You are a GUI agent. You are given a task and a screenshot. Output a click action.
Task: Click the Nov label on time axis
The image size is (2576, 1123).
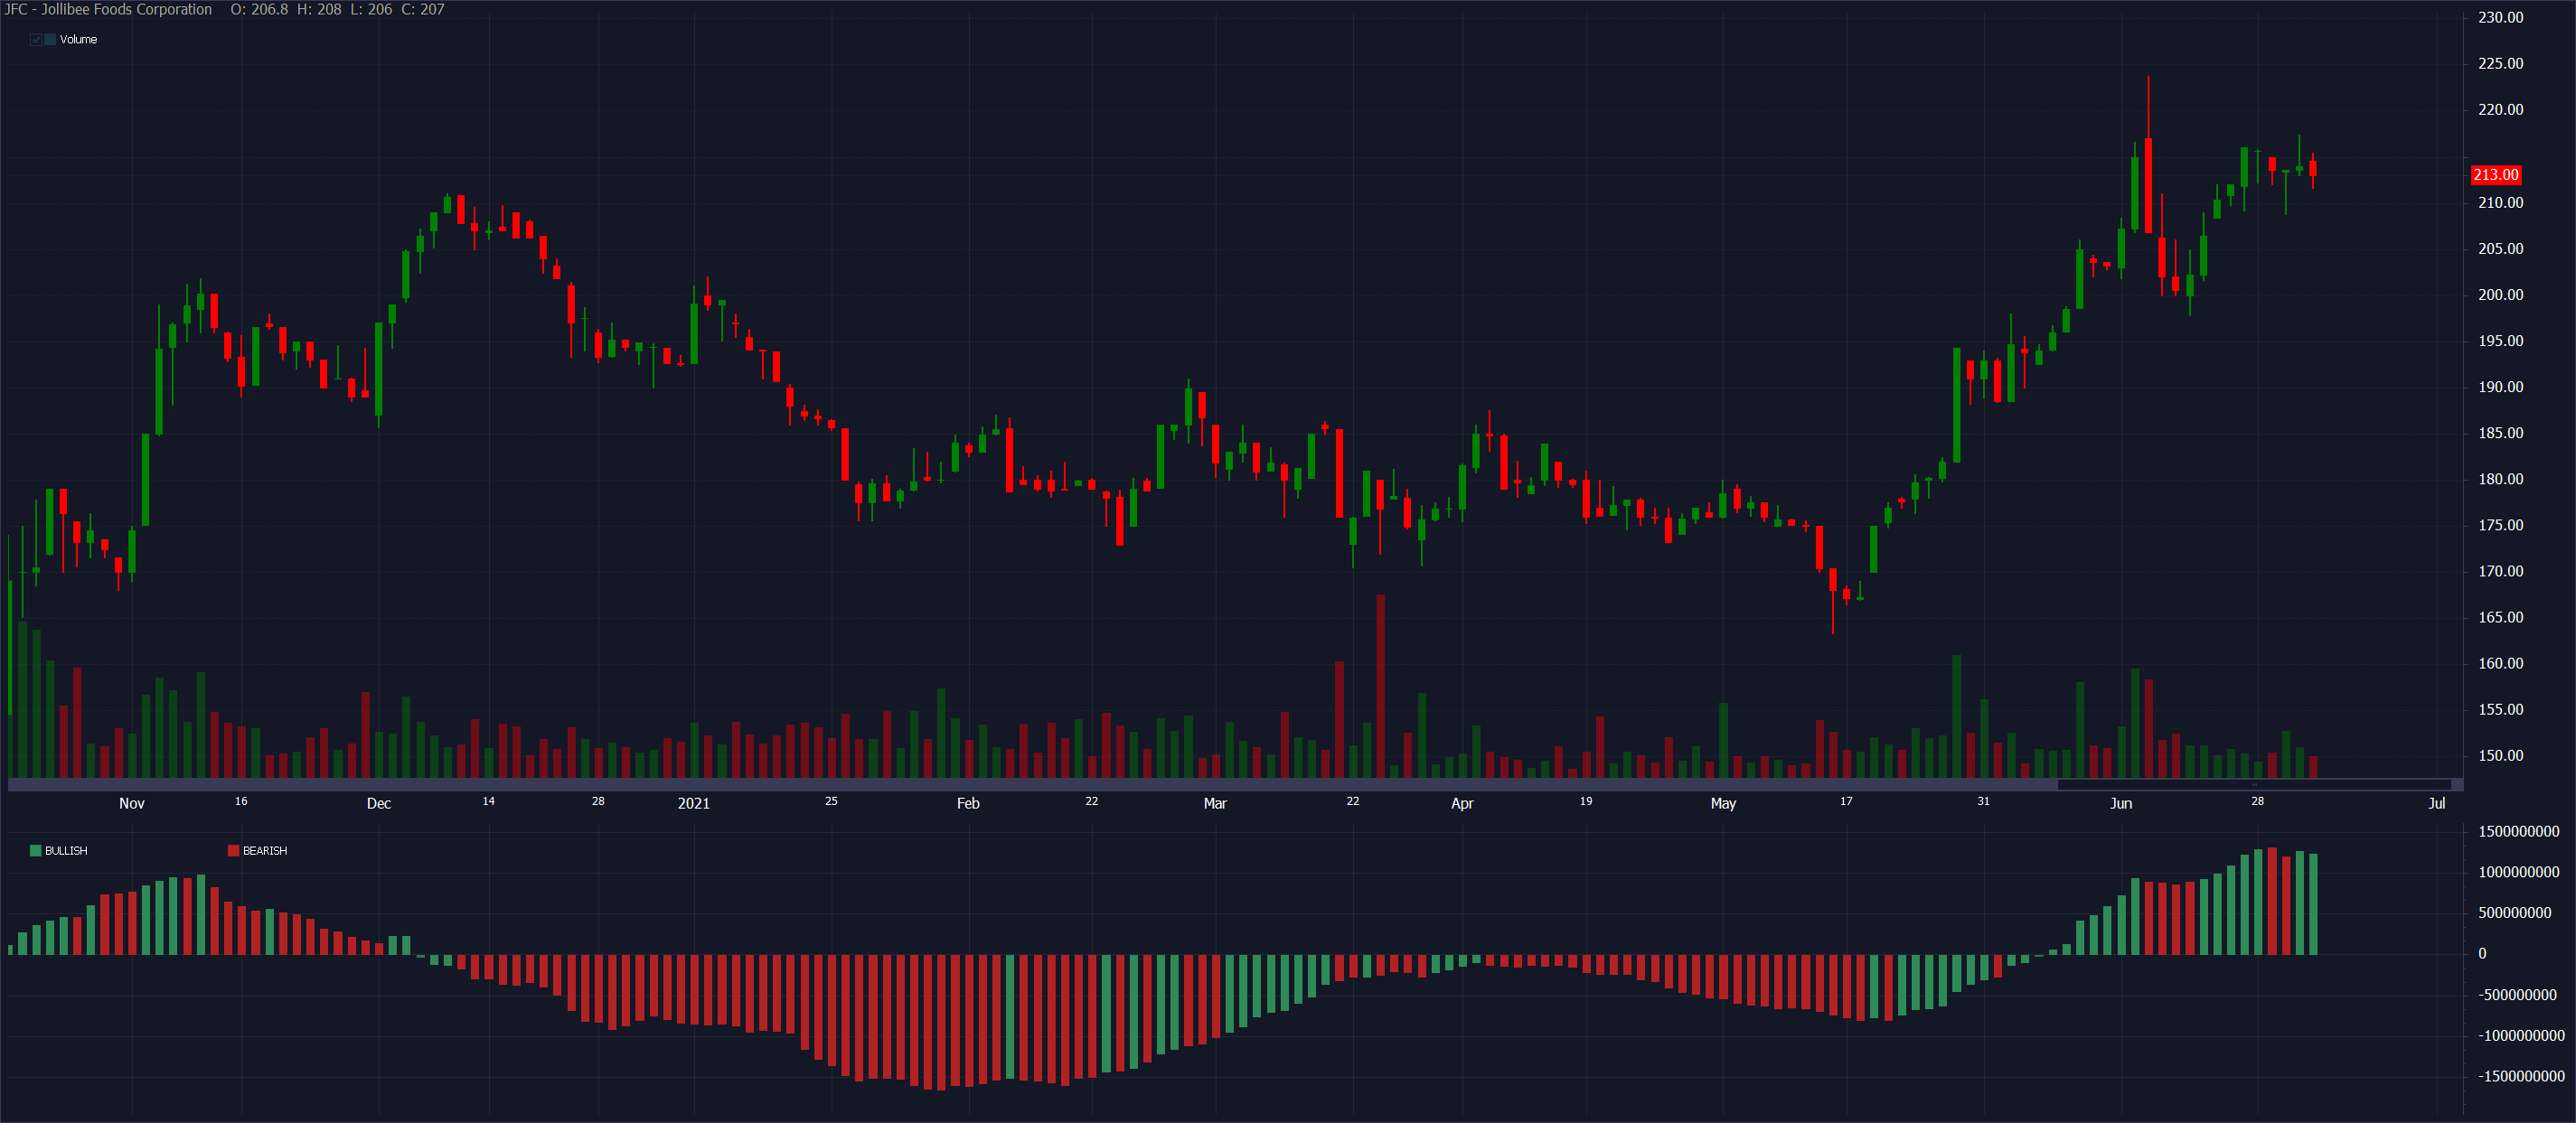(x=132, y=804)
